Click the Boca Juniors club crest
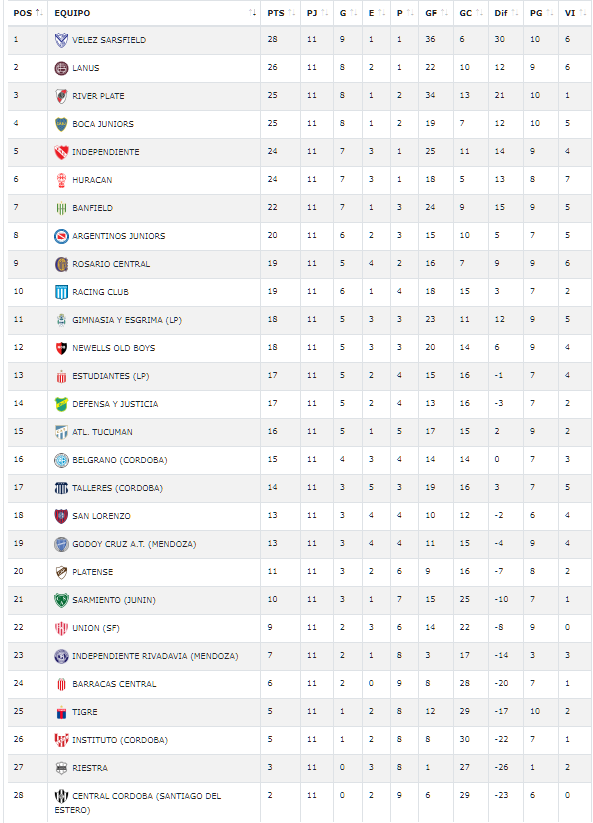This screenshot has width=593, height=823. [61, 124]
